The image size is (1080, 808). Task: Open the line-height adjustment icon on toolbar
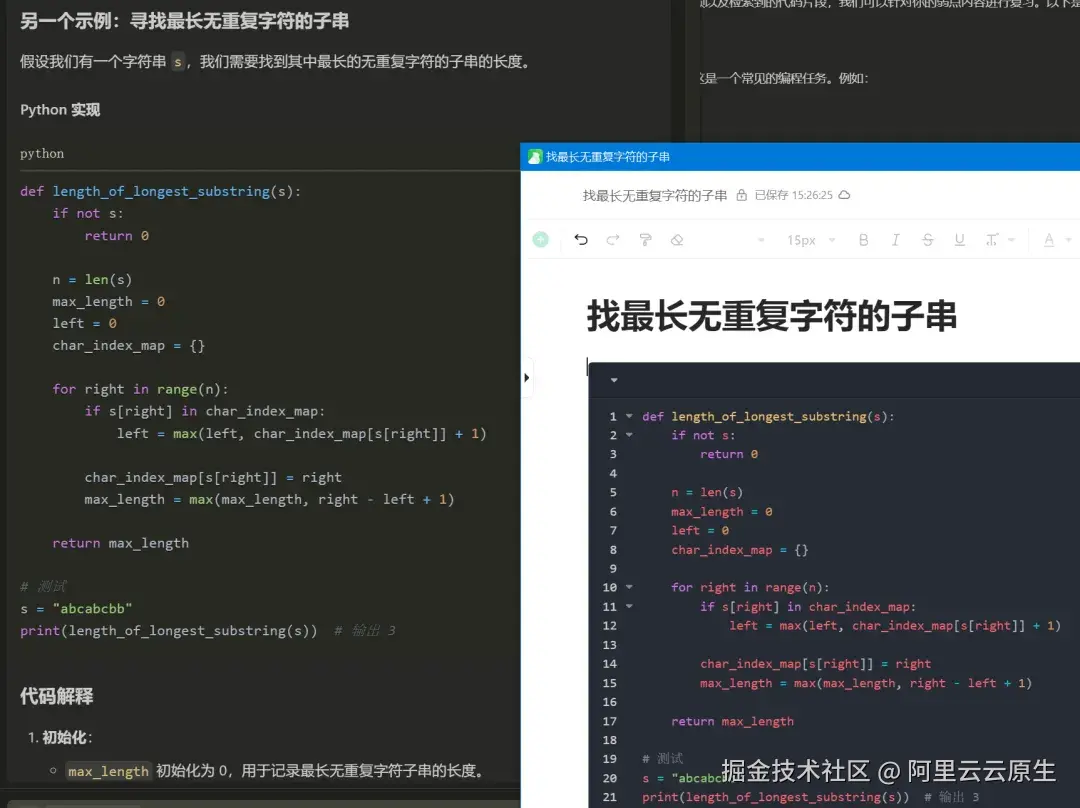pyautogui.click(x=992, y=240)
